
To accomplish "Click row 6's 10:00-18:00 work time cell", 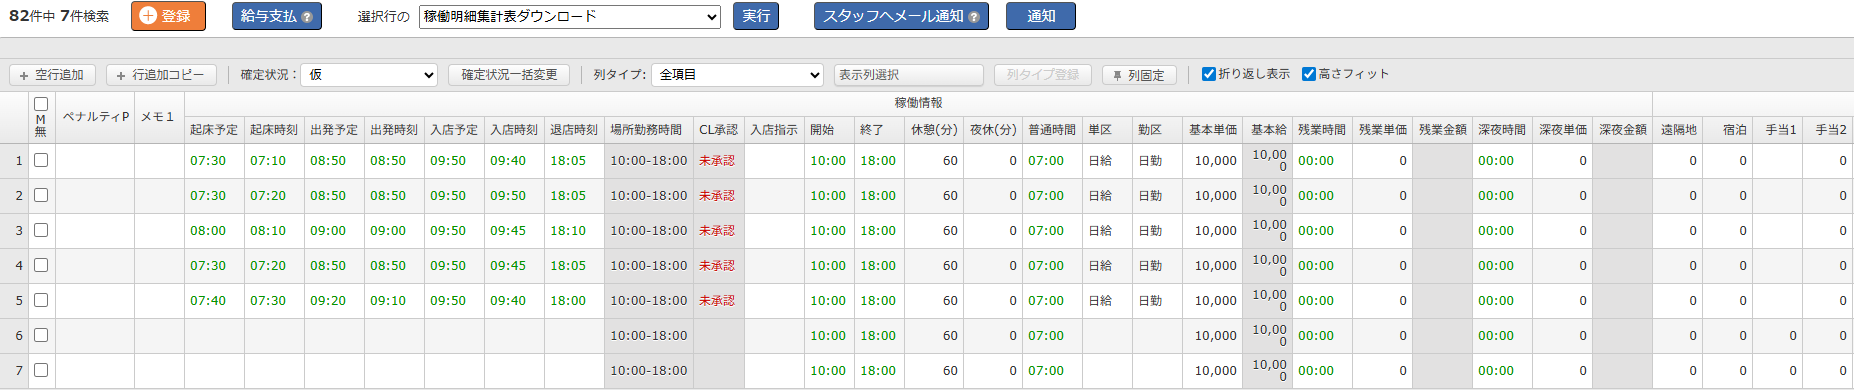I will [x=648, y=335].
